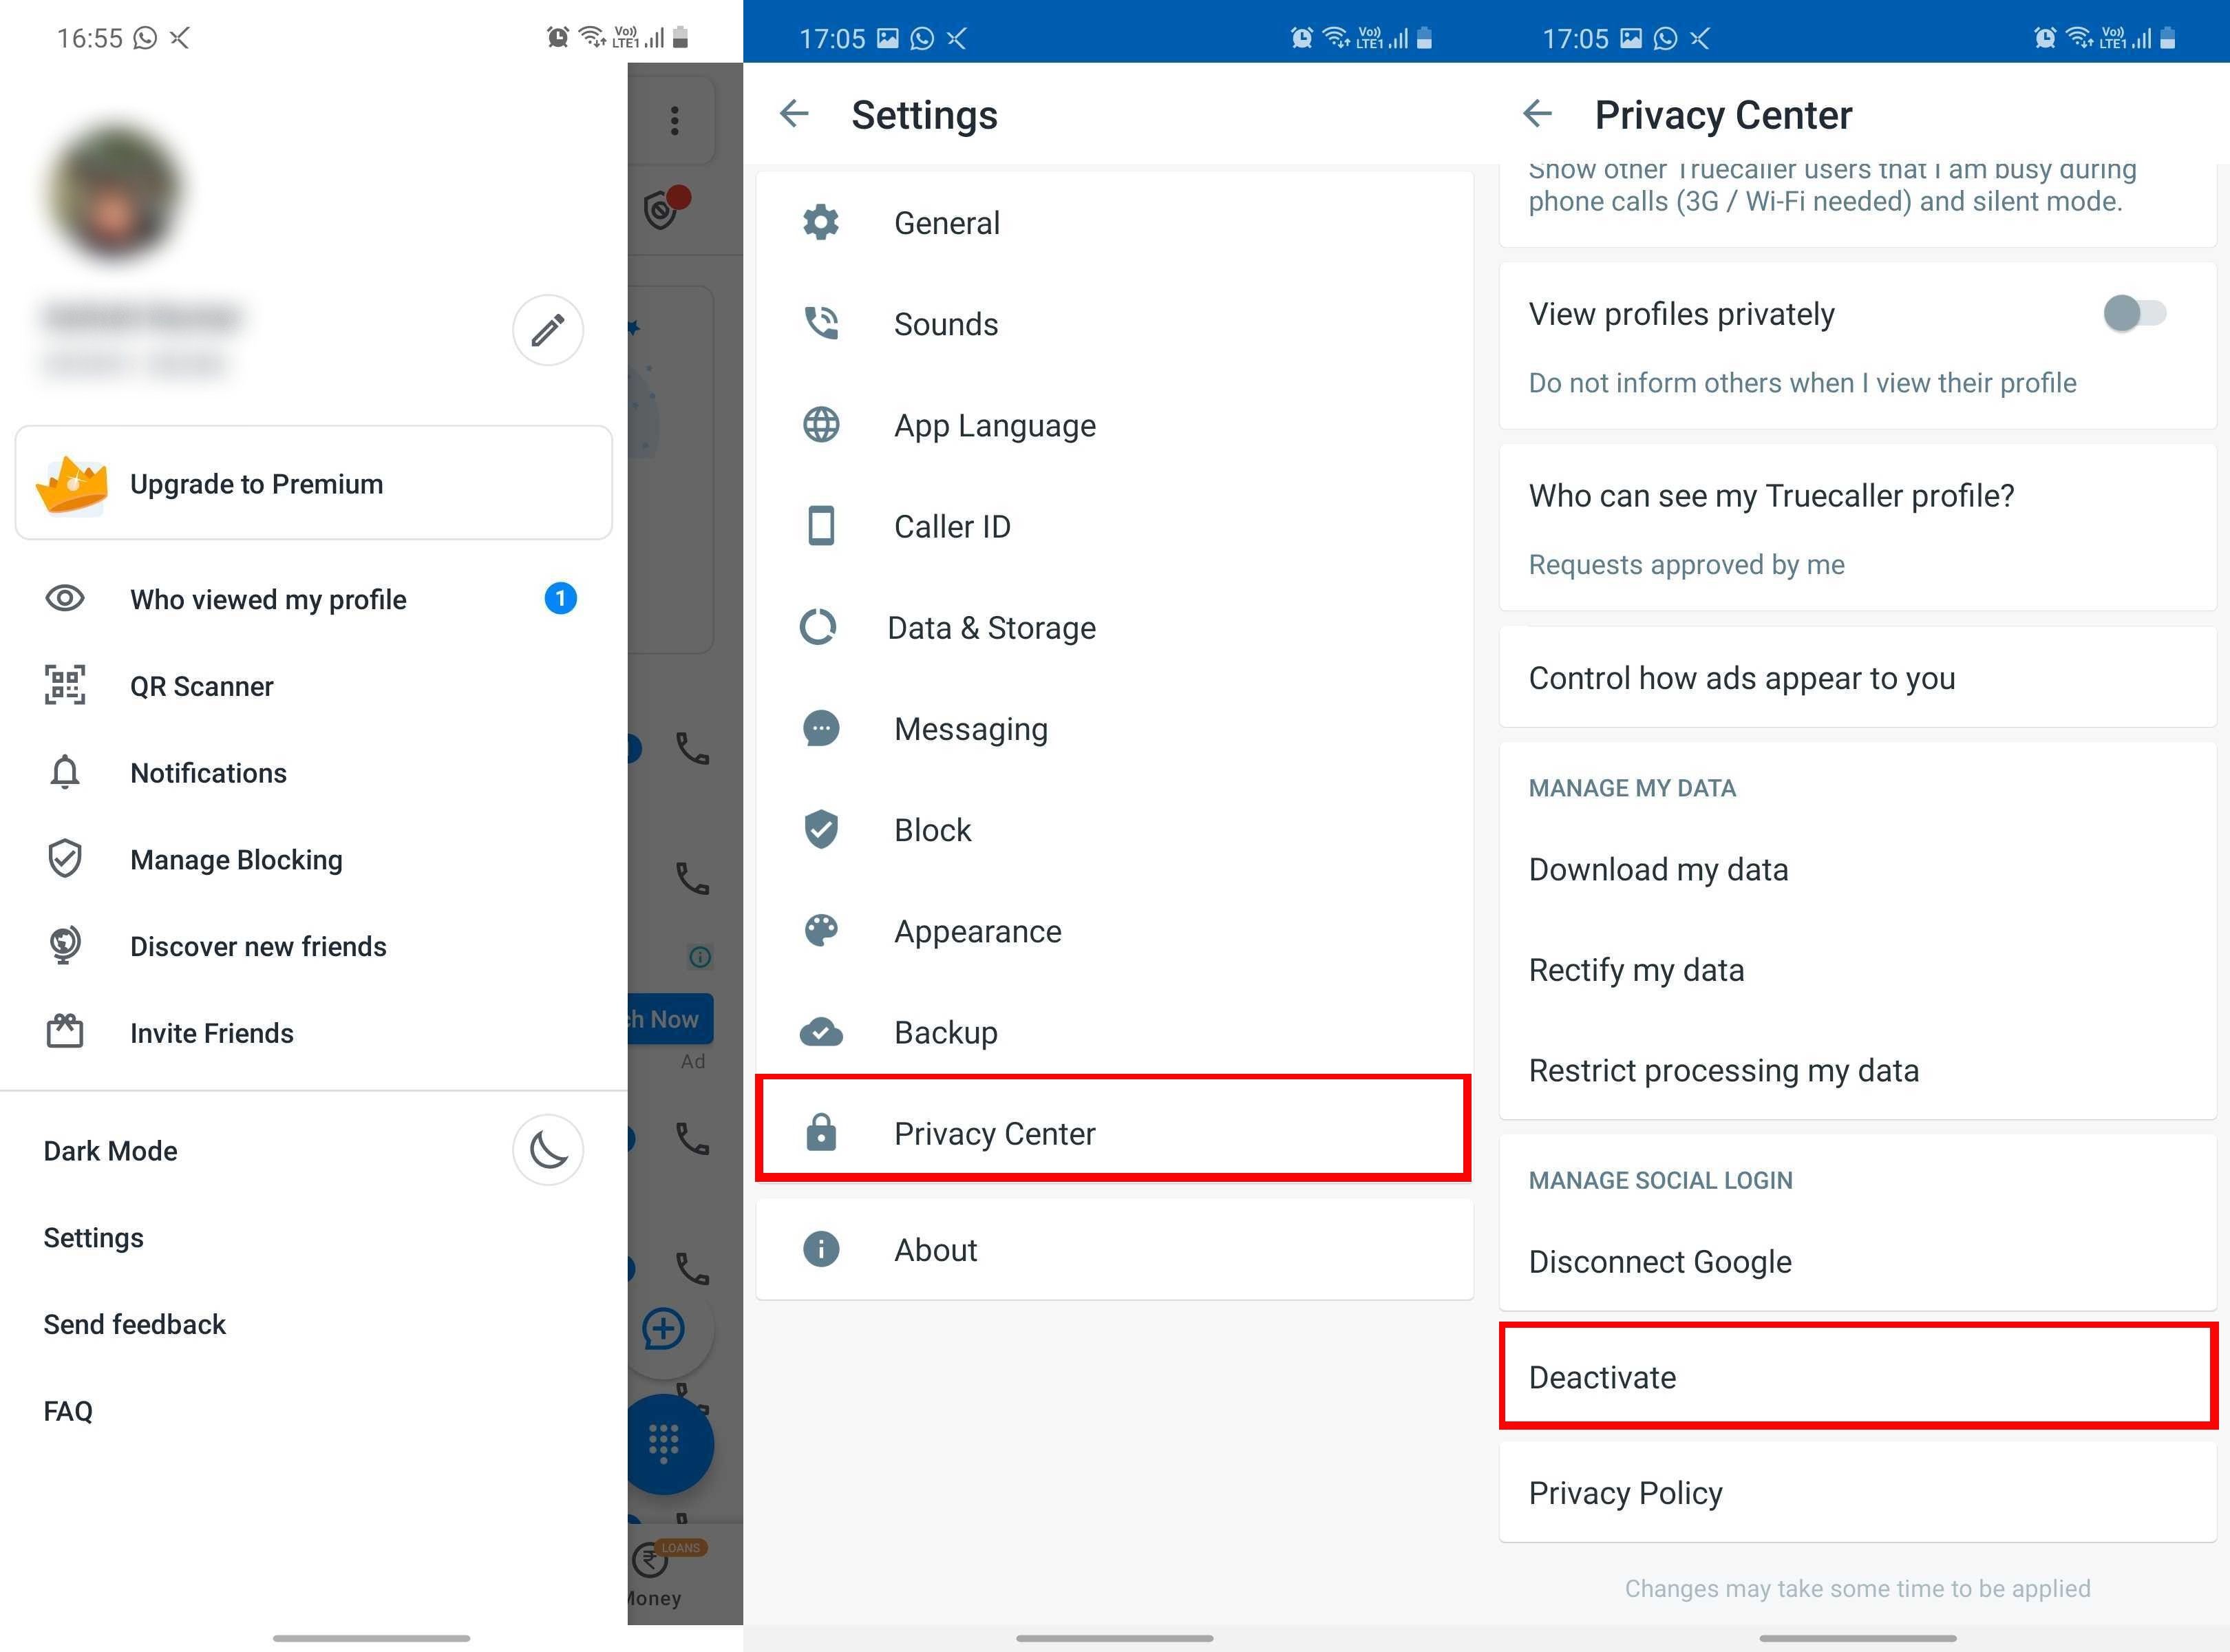The image size is (2230, 1652).
Task: Tap Download my data
Action: pos(1857,869)
